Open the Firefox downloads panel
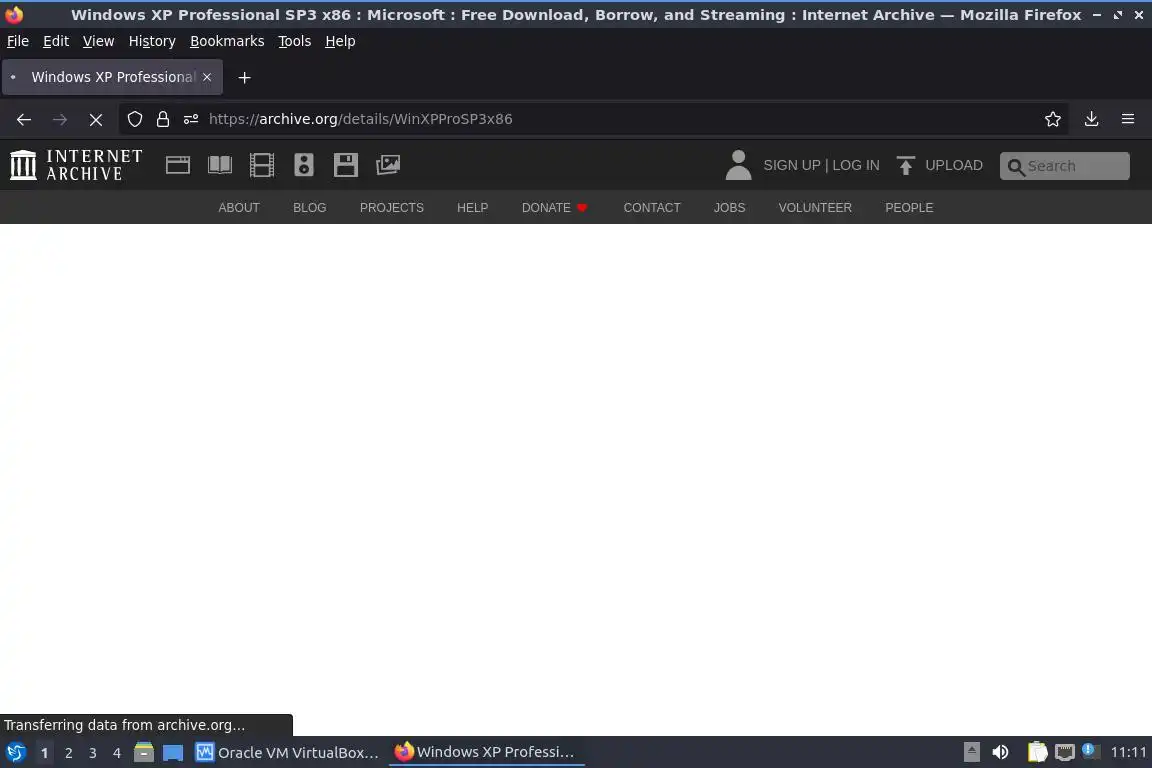Viewport: 1152px width, 768px height. point(1092,119)
